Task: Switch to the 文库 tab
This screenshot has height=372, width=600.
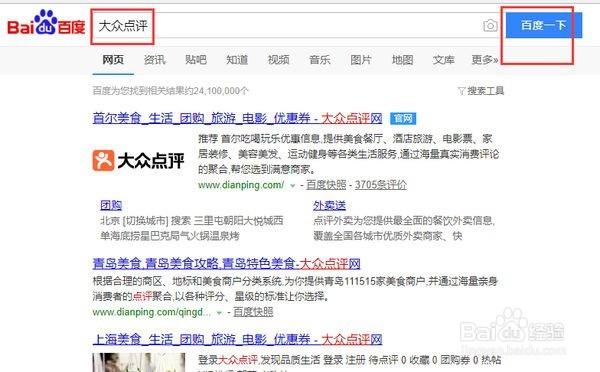Action: [x=443, y=60]
